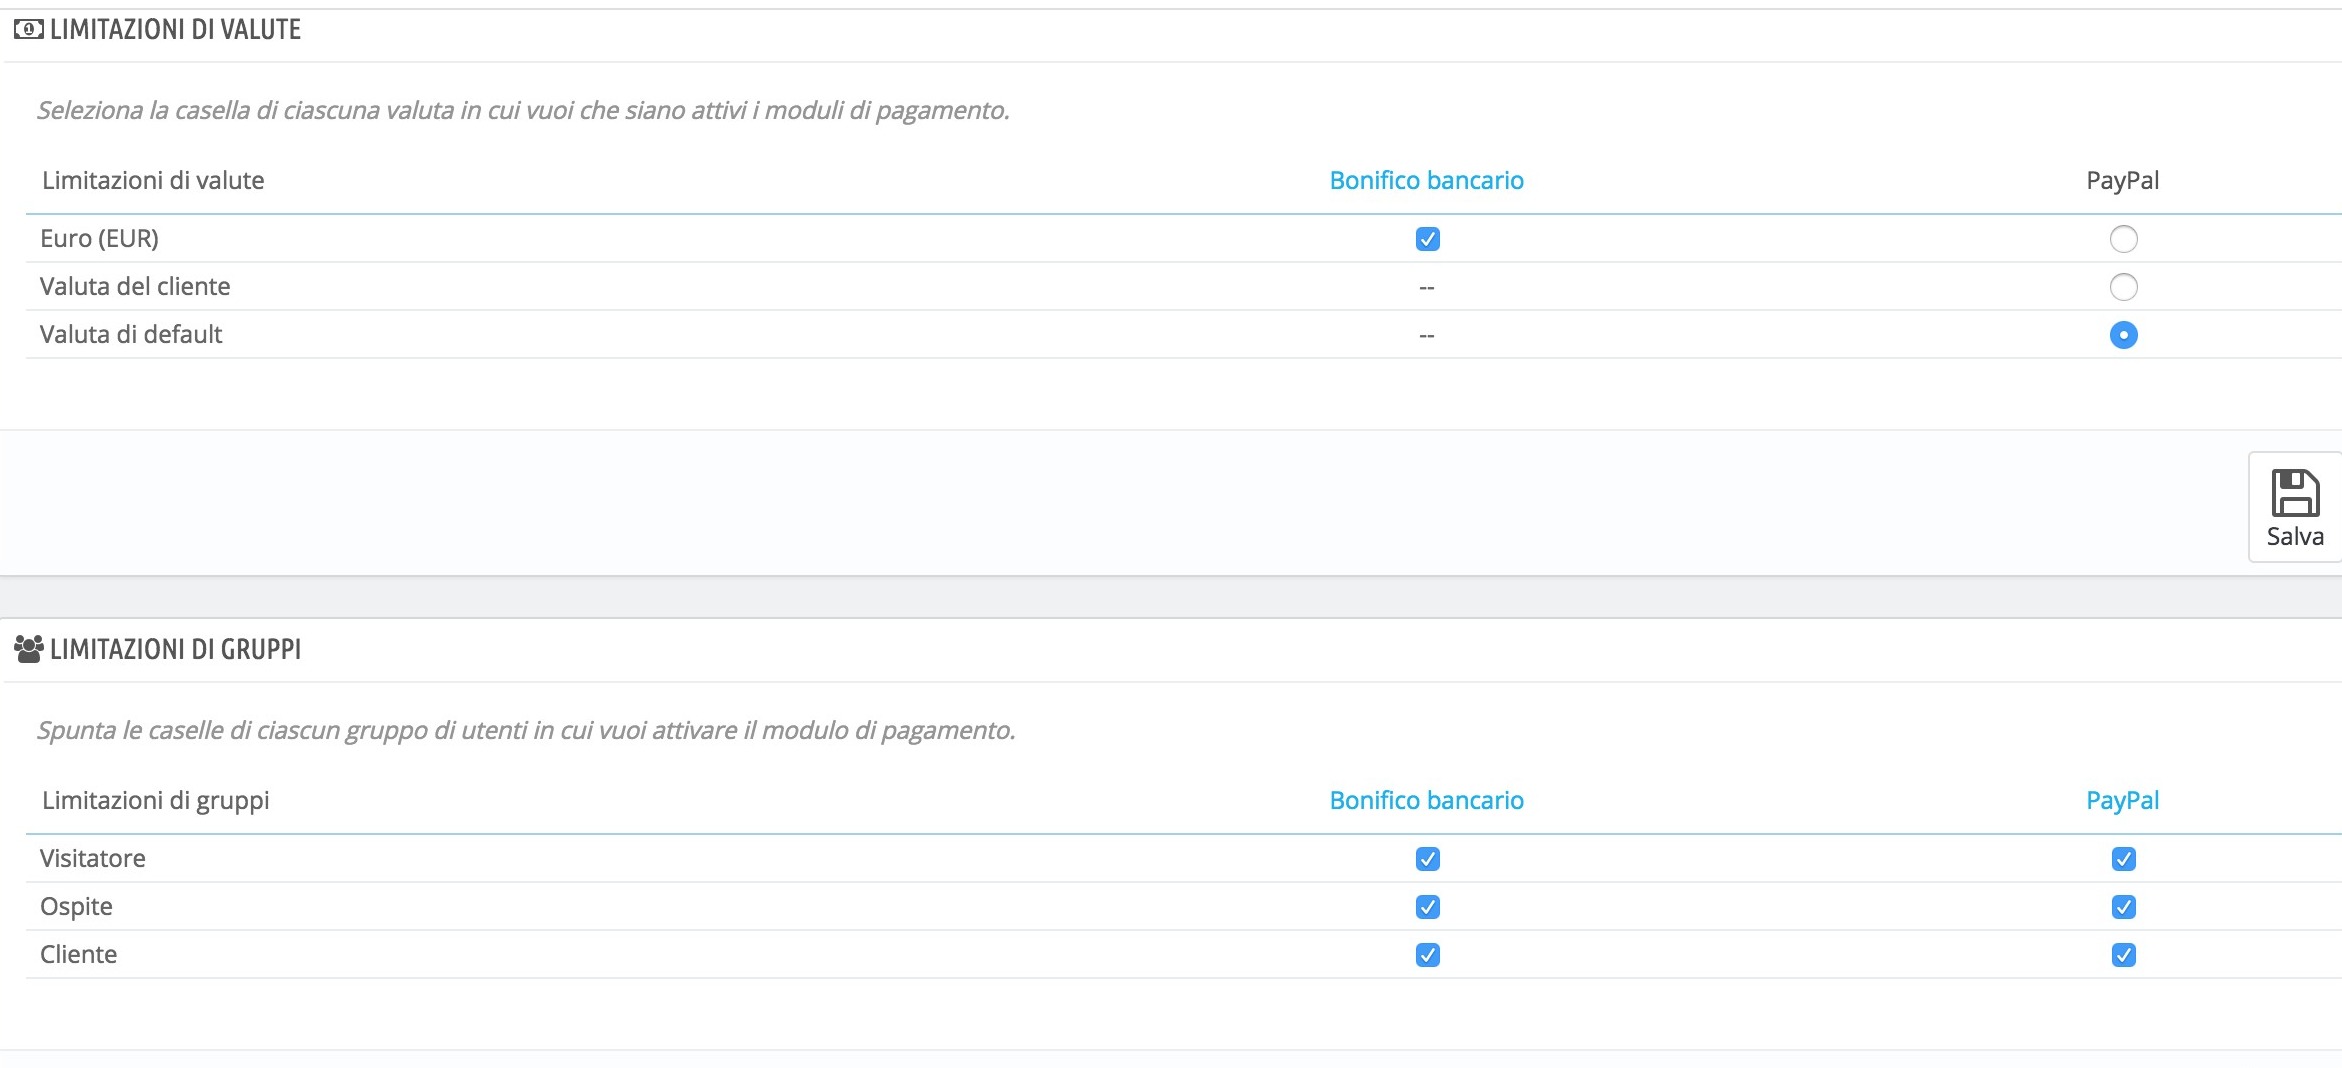Select PayPal radio for Valuta di default
The height and width of the screenshot is (1068, 2342).
pyautogui.click(x=2123, y=335)
